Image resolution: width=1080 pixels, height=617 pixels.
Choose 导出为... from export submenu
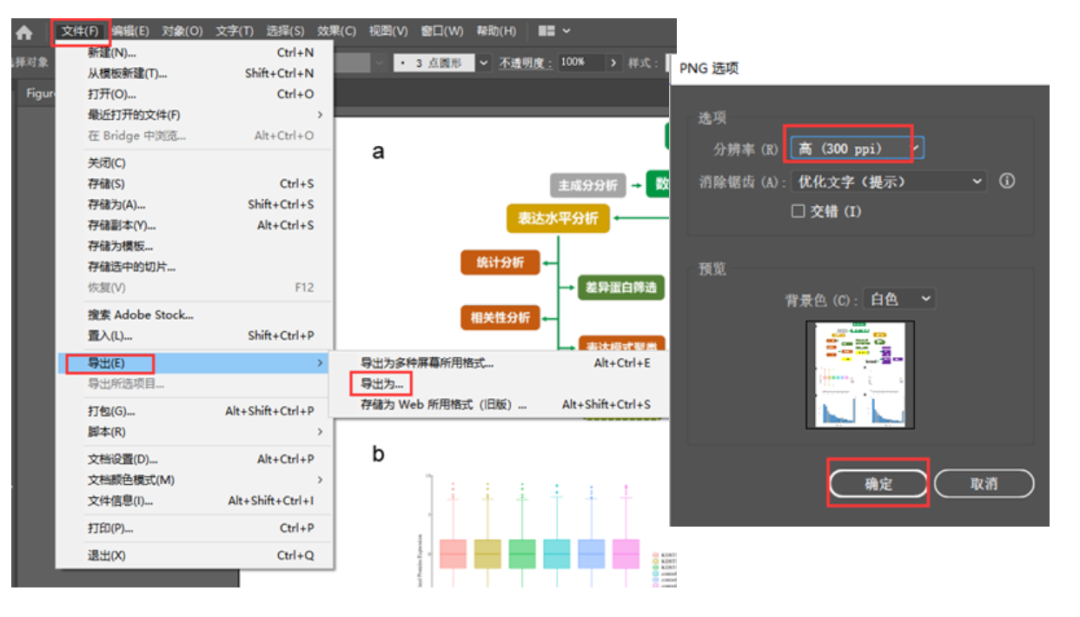pyautogui.click(x=382, y=384)
